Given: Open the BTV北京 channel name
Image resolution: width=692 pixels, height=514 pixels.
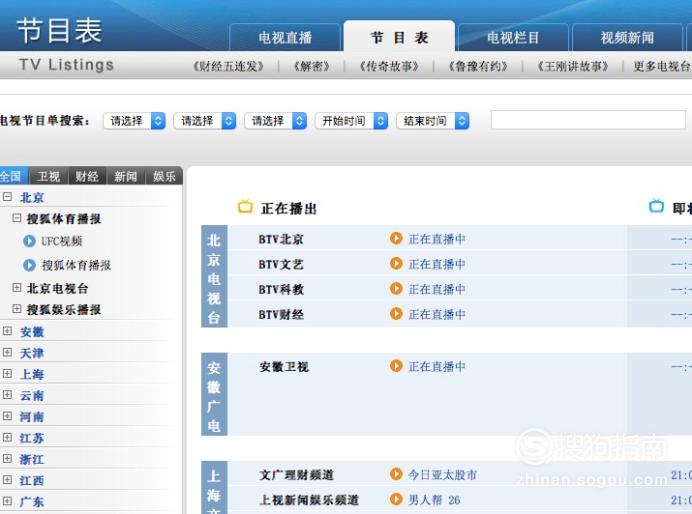Looking at the screenshot, I should point(281,240).
